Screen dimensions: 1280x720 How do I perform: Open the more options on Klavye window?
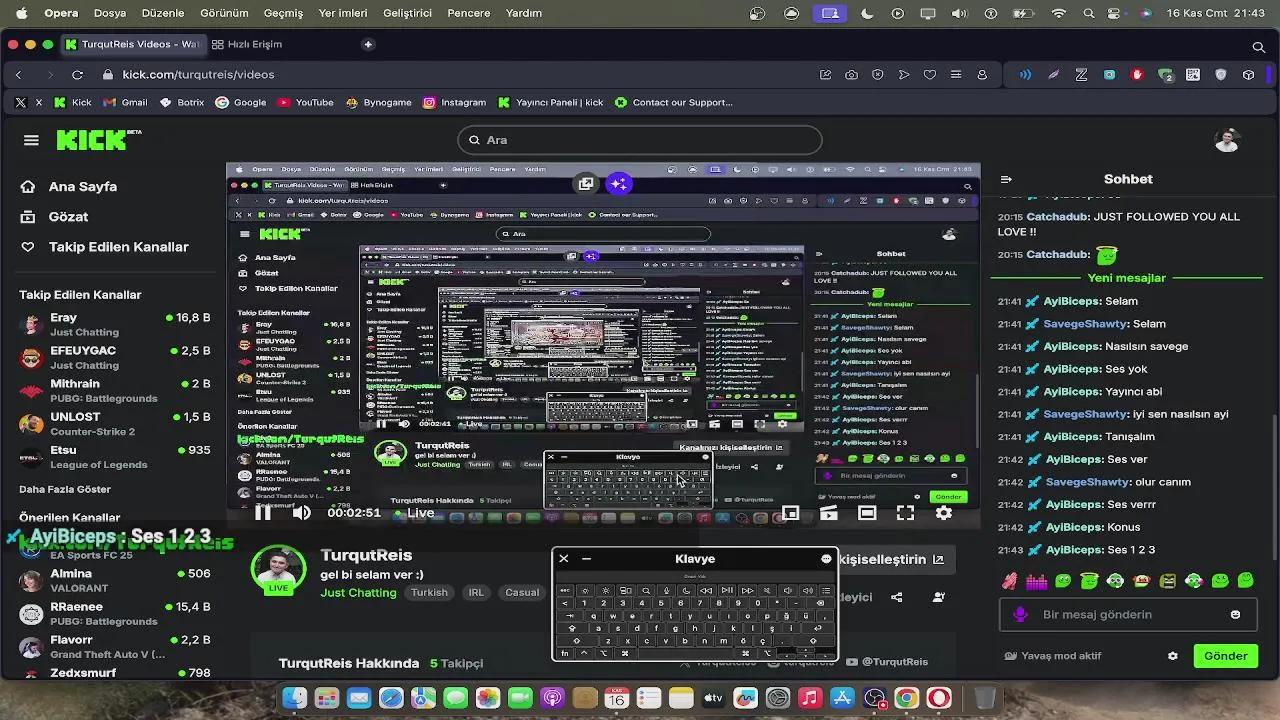coord(826,559)
